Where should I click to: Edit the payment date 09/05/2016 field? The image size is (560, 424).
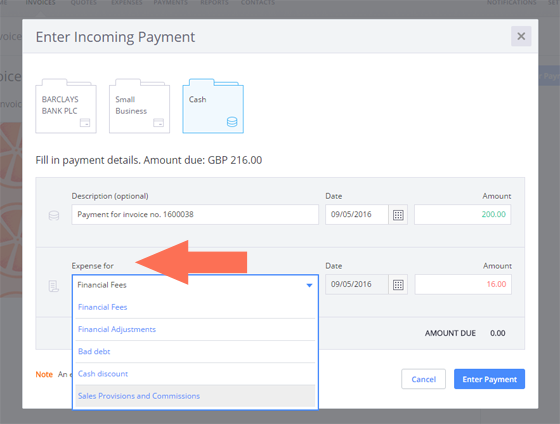coord(356,214)
